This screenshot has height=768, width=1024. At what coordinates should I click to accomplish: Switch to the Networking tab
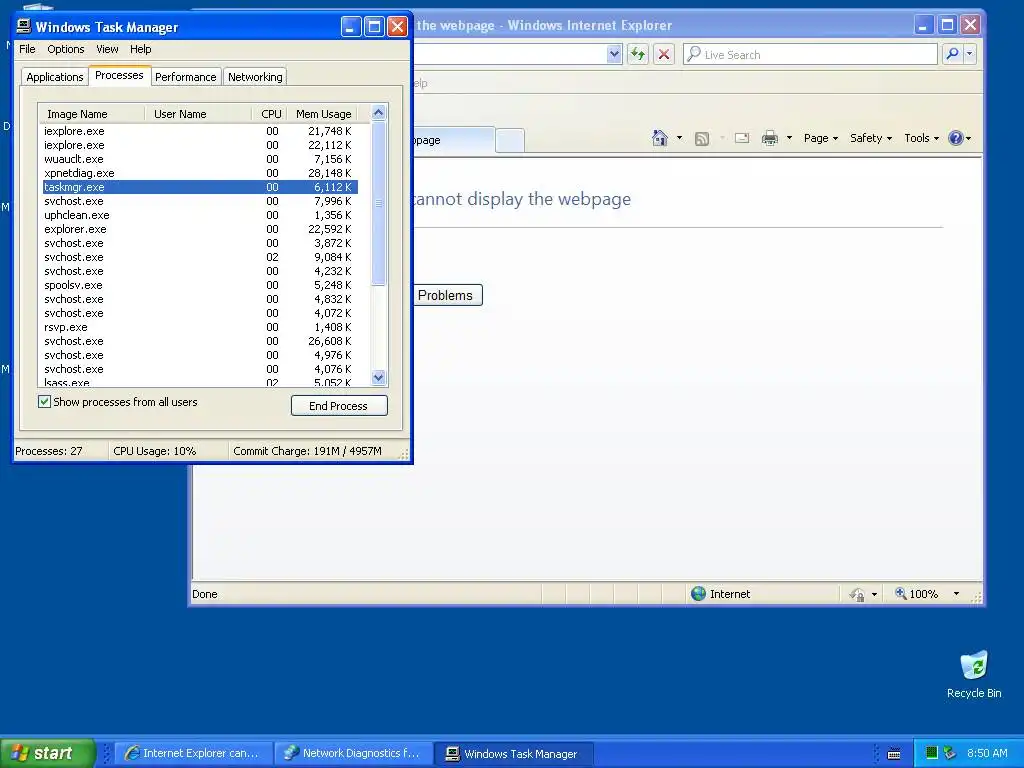(255, 76)
